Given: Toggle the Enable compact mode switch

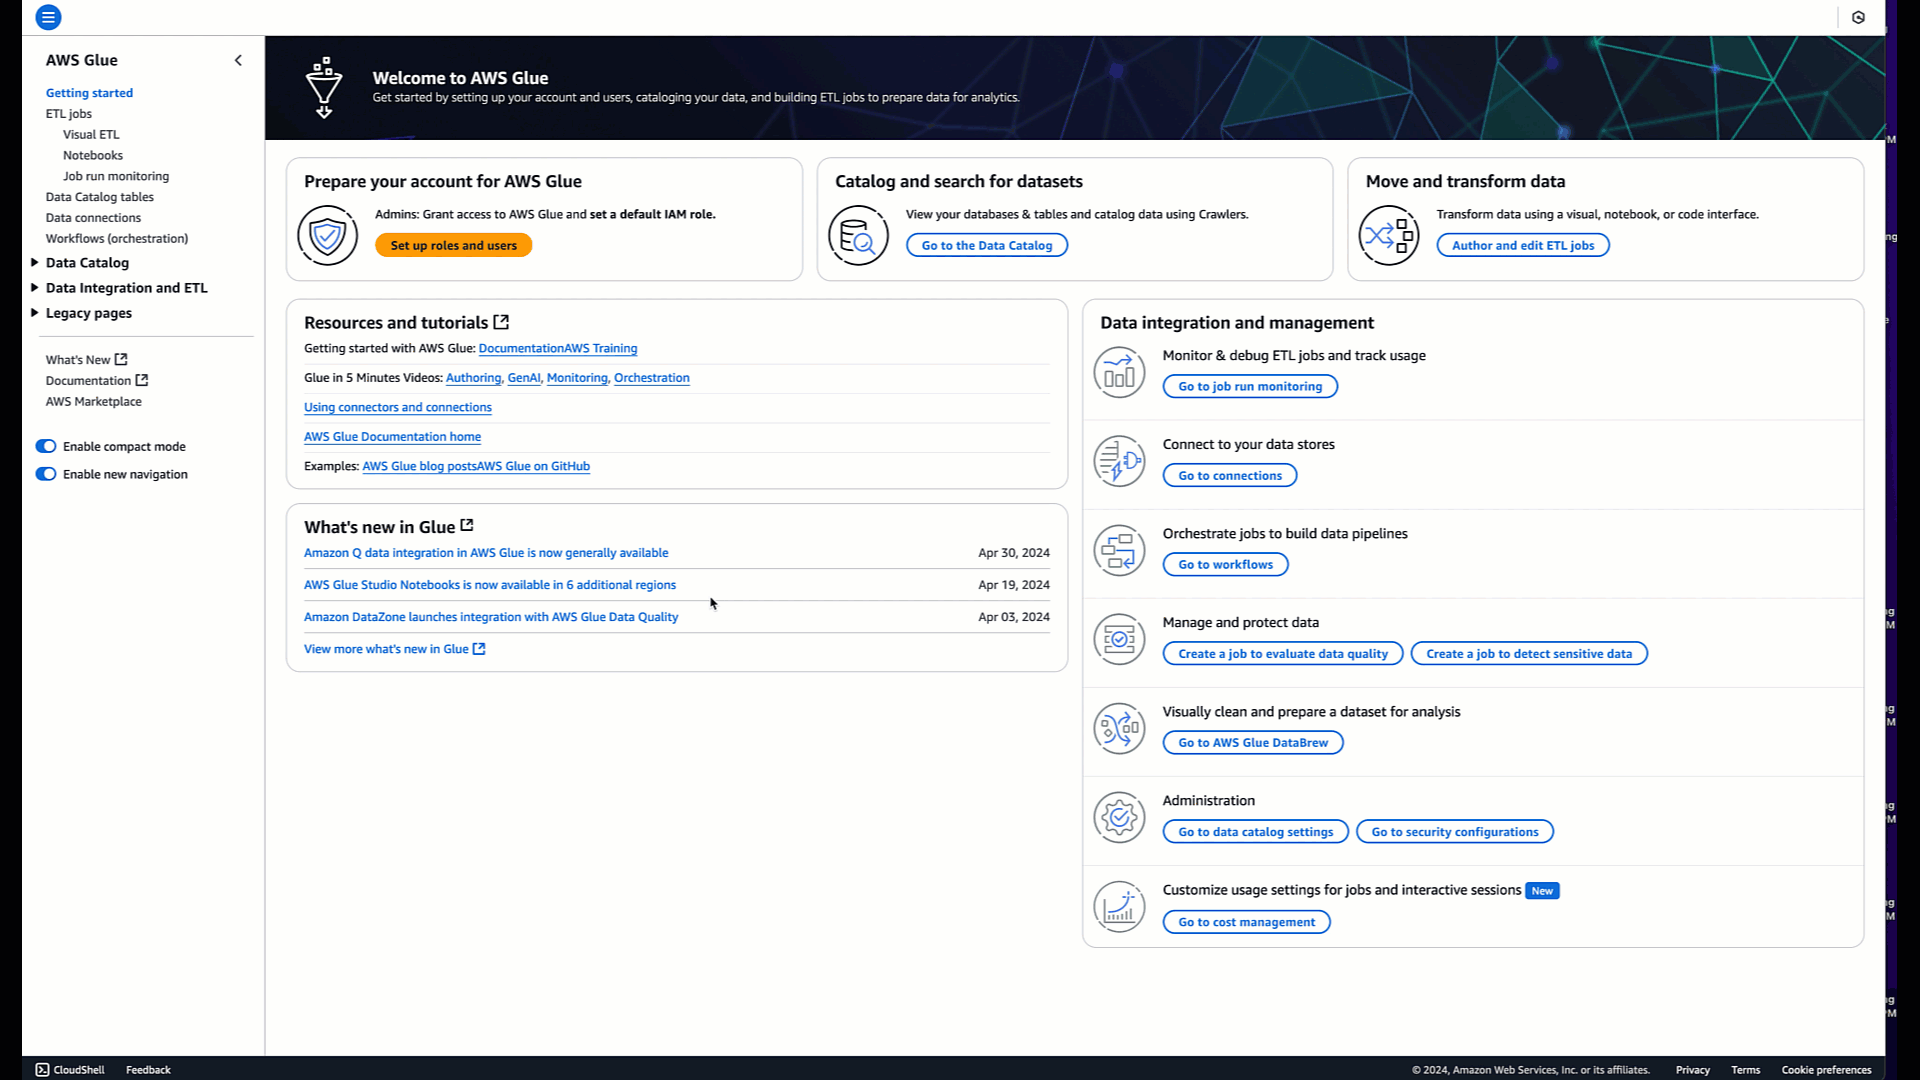Looking at the screenshot, I should click(45, 446).
